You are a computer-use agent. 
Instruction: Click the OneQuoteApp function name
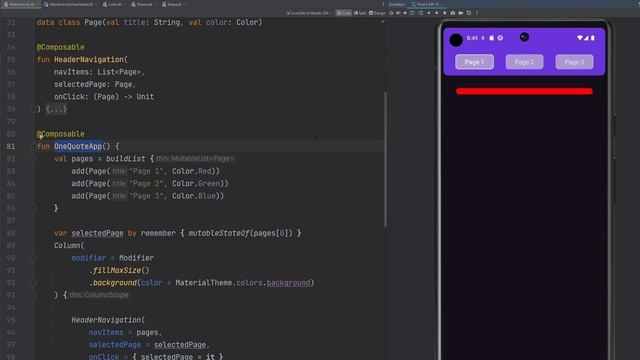click(78, 146)
